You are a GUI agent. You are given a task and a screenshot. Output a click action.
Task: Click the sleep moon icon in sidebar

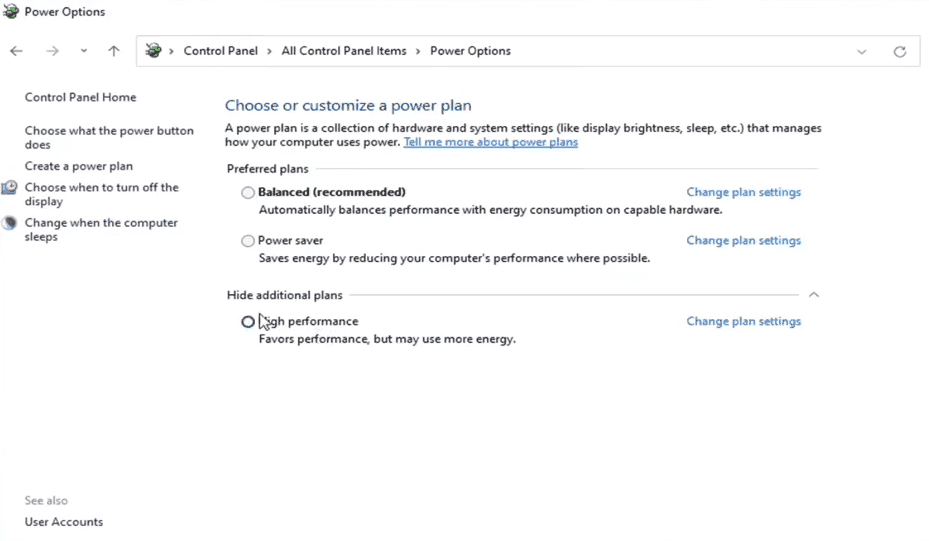9,223
